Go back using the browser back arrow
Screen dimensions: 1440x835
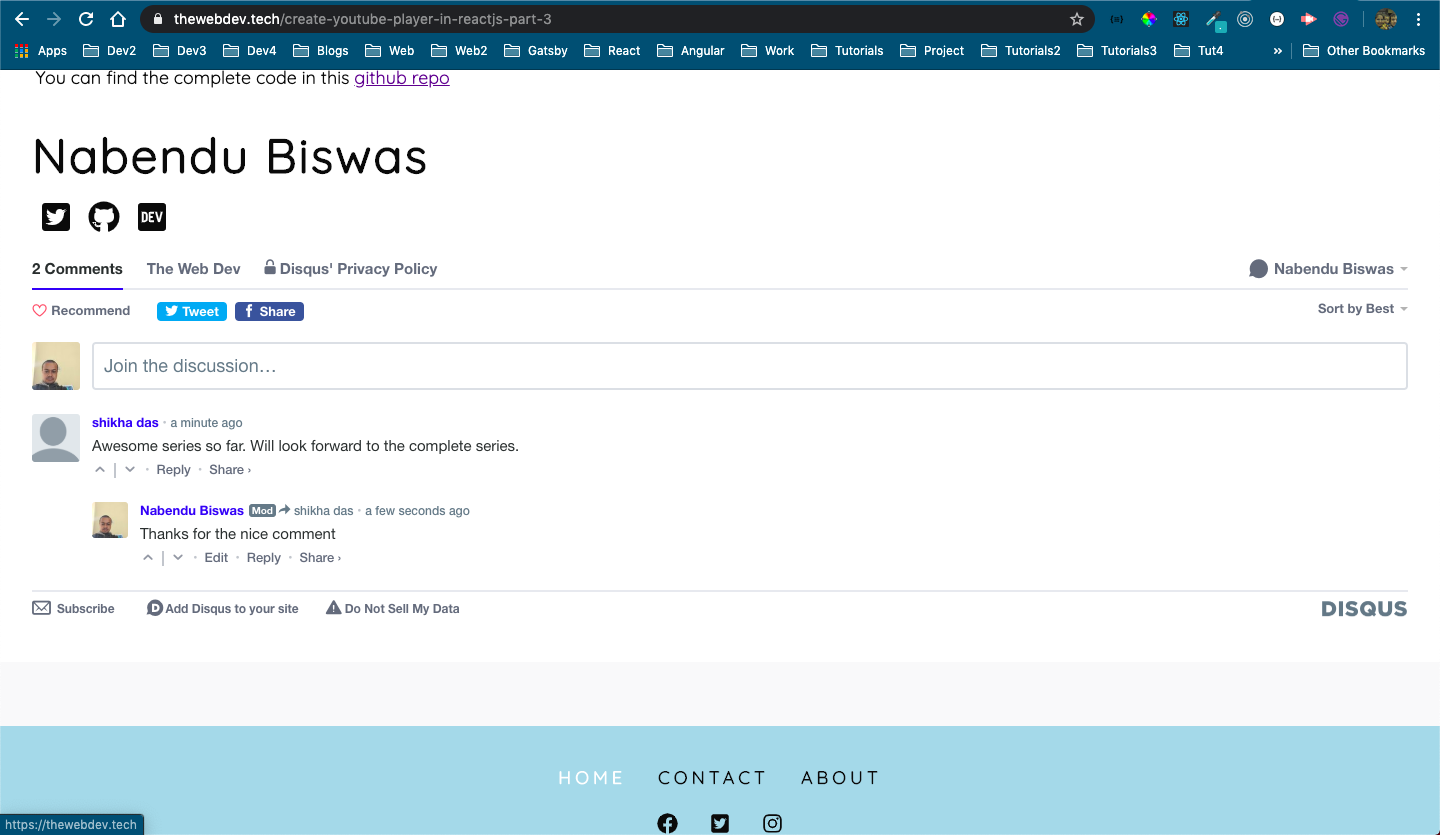22,19
